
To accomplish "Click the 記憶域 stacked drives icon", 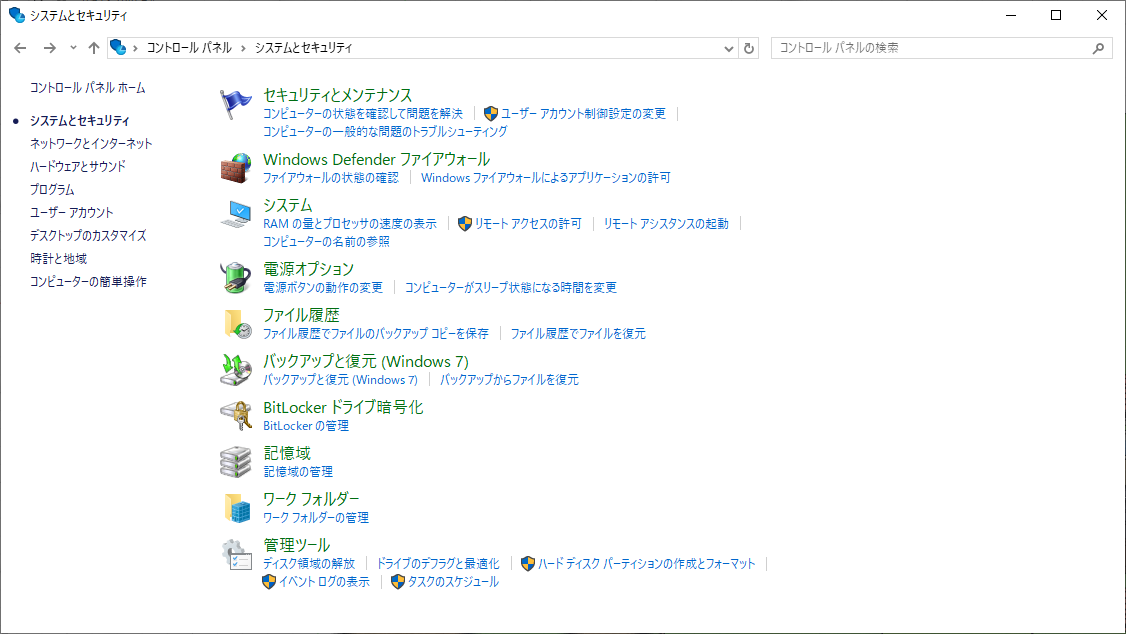I will pos(236,461).
